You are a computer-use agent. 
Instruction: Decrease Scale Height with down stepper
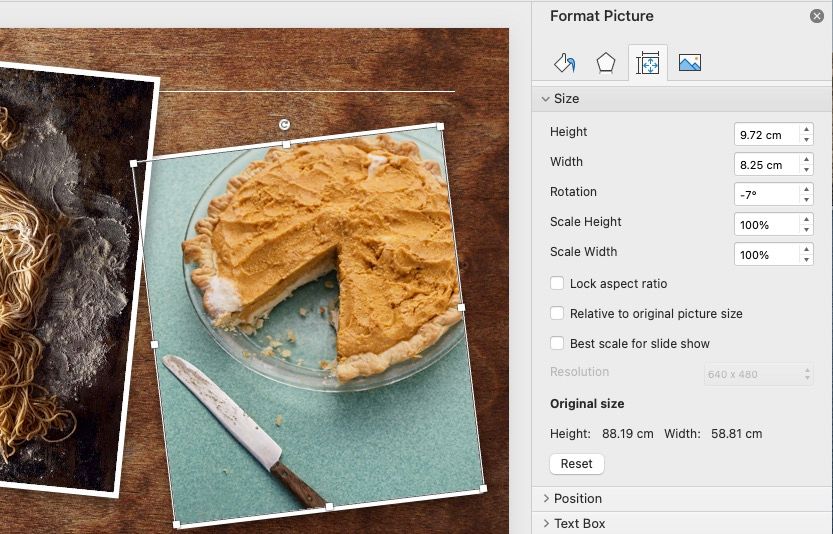point(806,230)
